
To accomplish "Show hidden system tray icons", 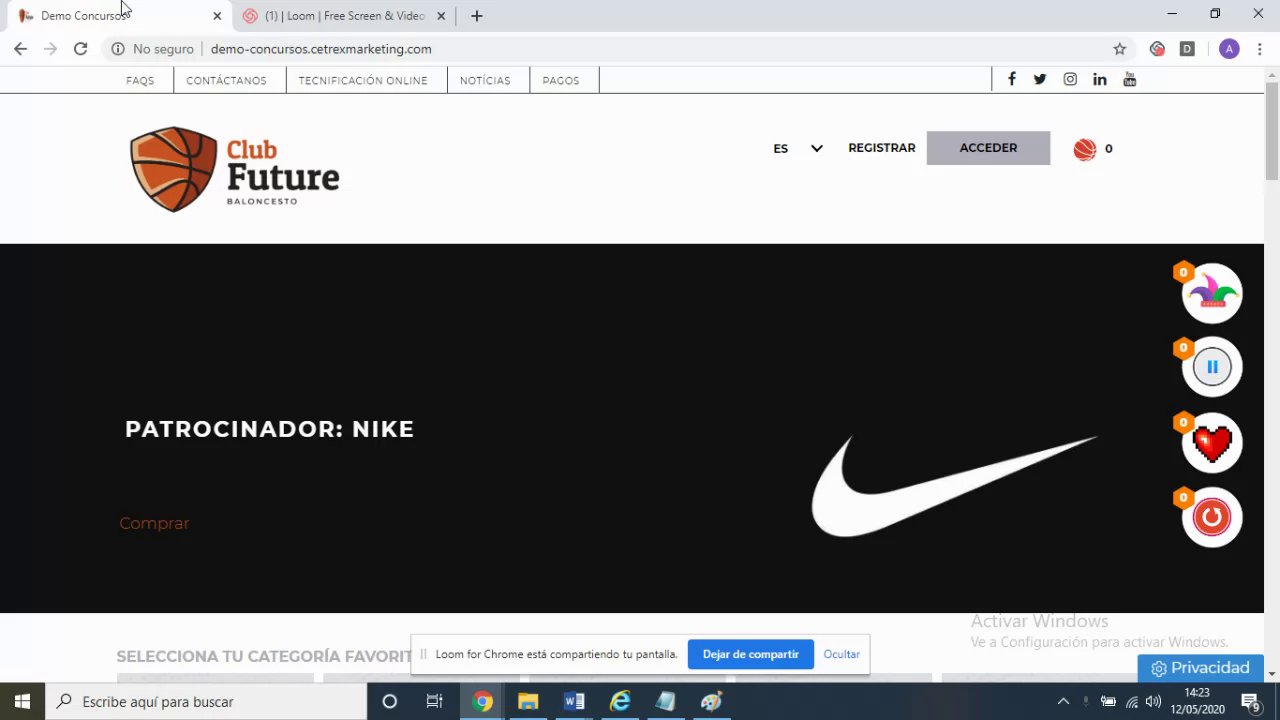I will pos(1063,702).
